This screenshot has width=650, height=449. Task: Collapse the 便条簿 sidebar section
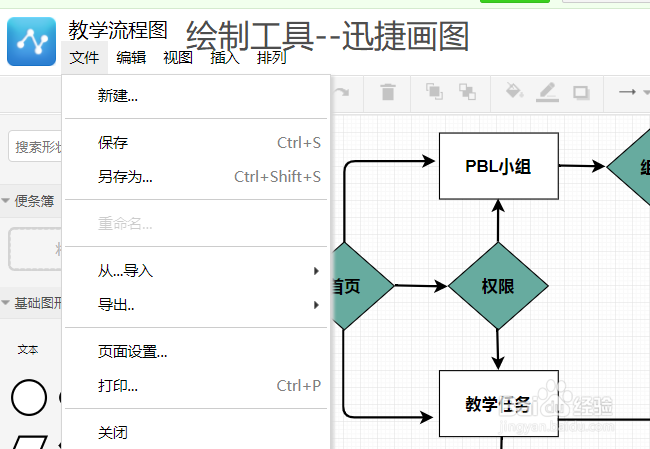[31, 201]
